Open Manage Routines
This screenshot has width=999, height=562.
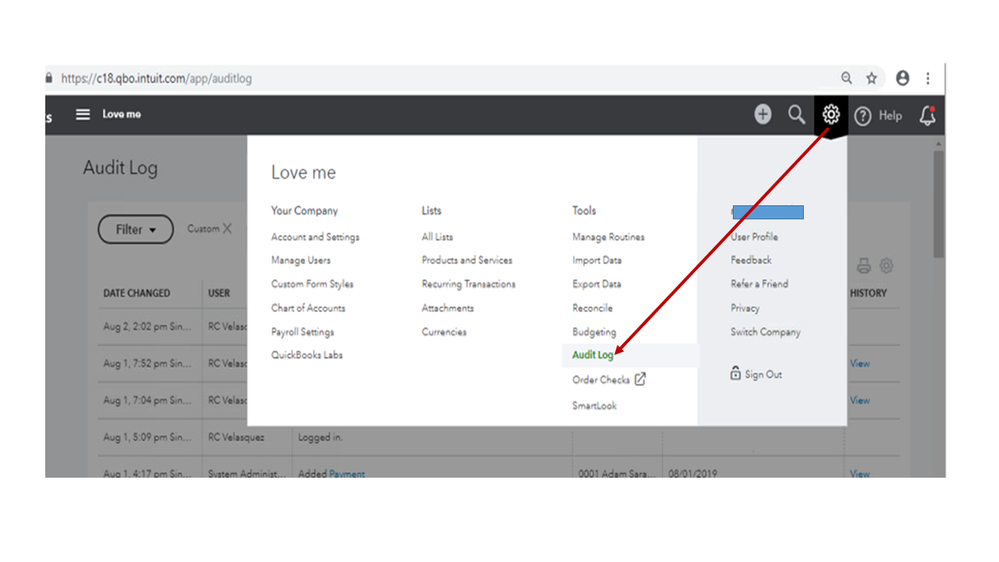point(608,237)
